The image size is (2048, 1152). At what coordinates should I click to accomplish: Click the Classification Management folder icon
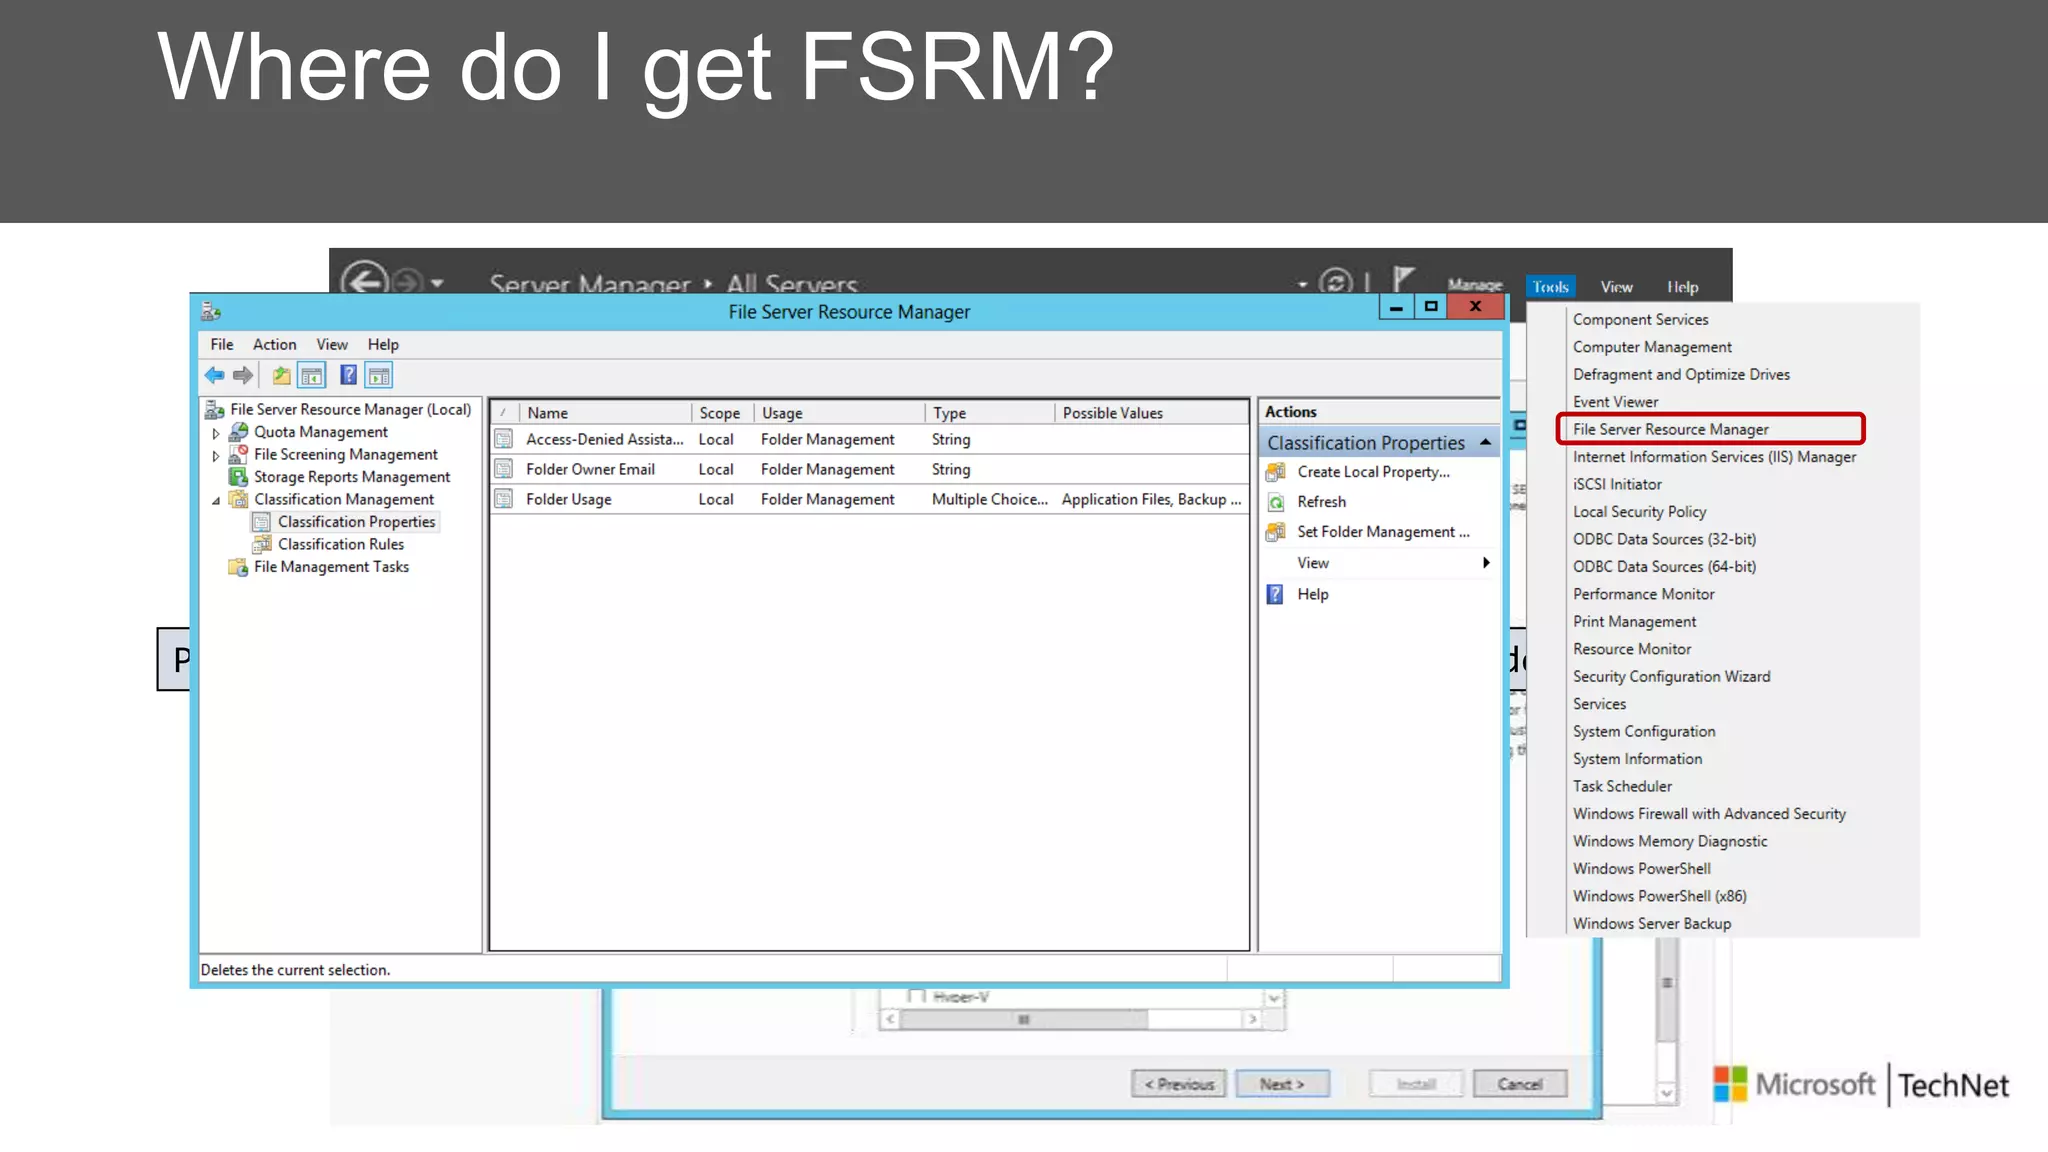coord(238,499)
